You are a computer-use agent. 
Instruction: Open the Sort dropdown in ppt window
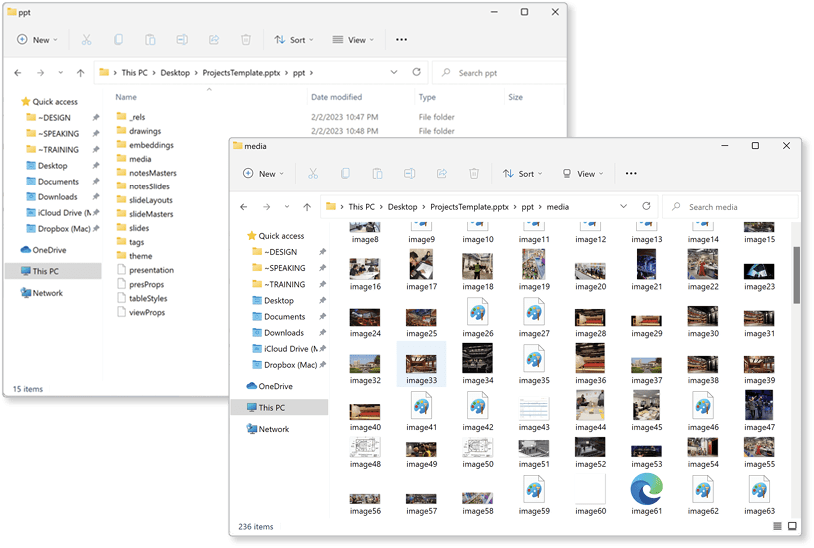point(294,39)
